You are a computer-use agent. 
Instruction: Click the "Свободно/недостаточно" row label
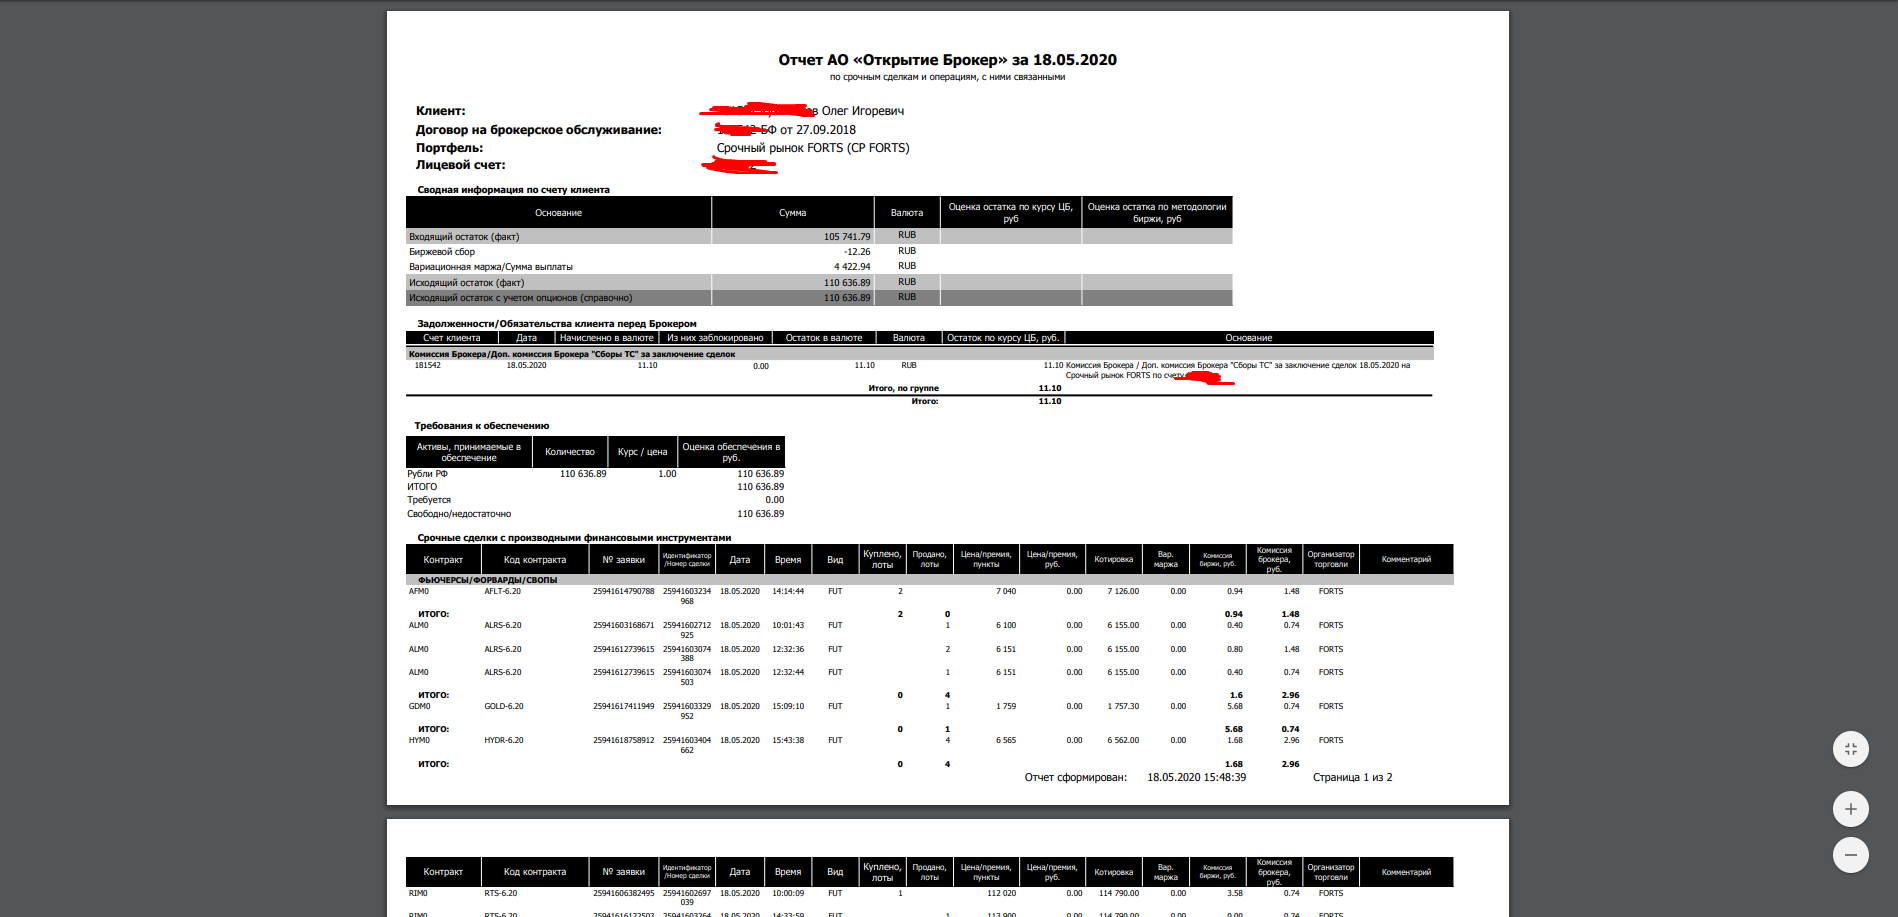(x=459, y=514)
